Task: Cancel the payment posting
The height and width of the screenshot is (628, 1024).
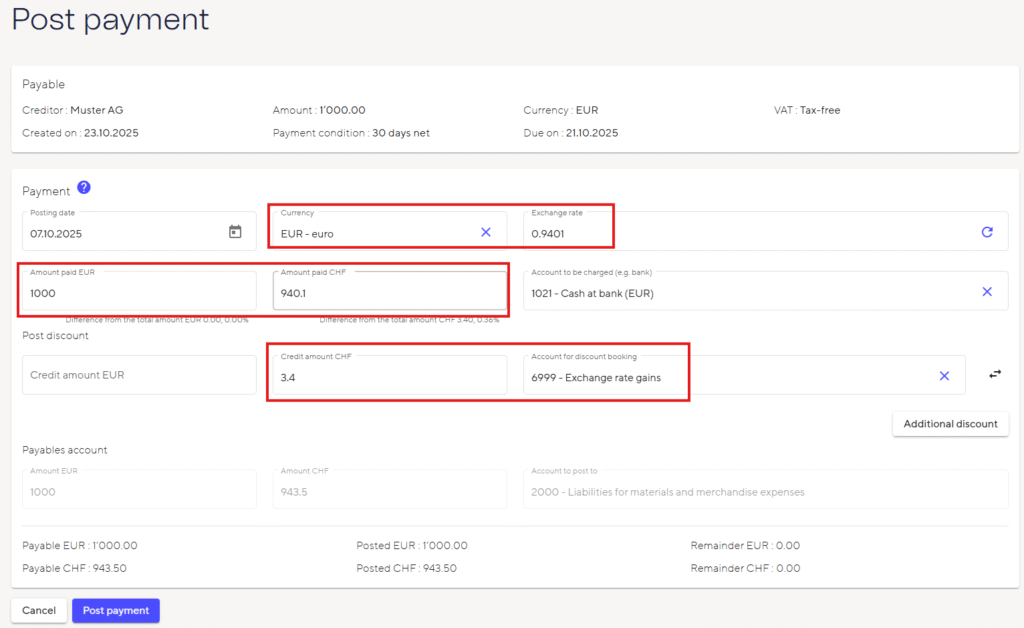Action: (39, 611)
